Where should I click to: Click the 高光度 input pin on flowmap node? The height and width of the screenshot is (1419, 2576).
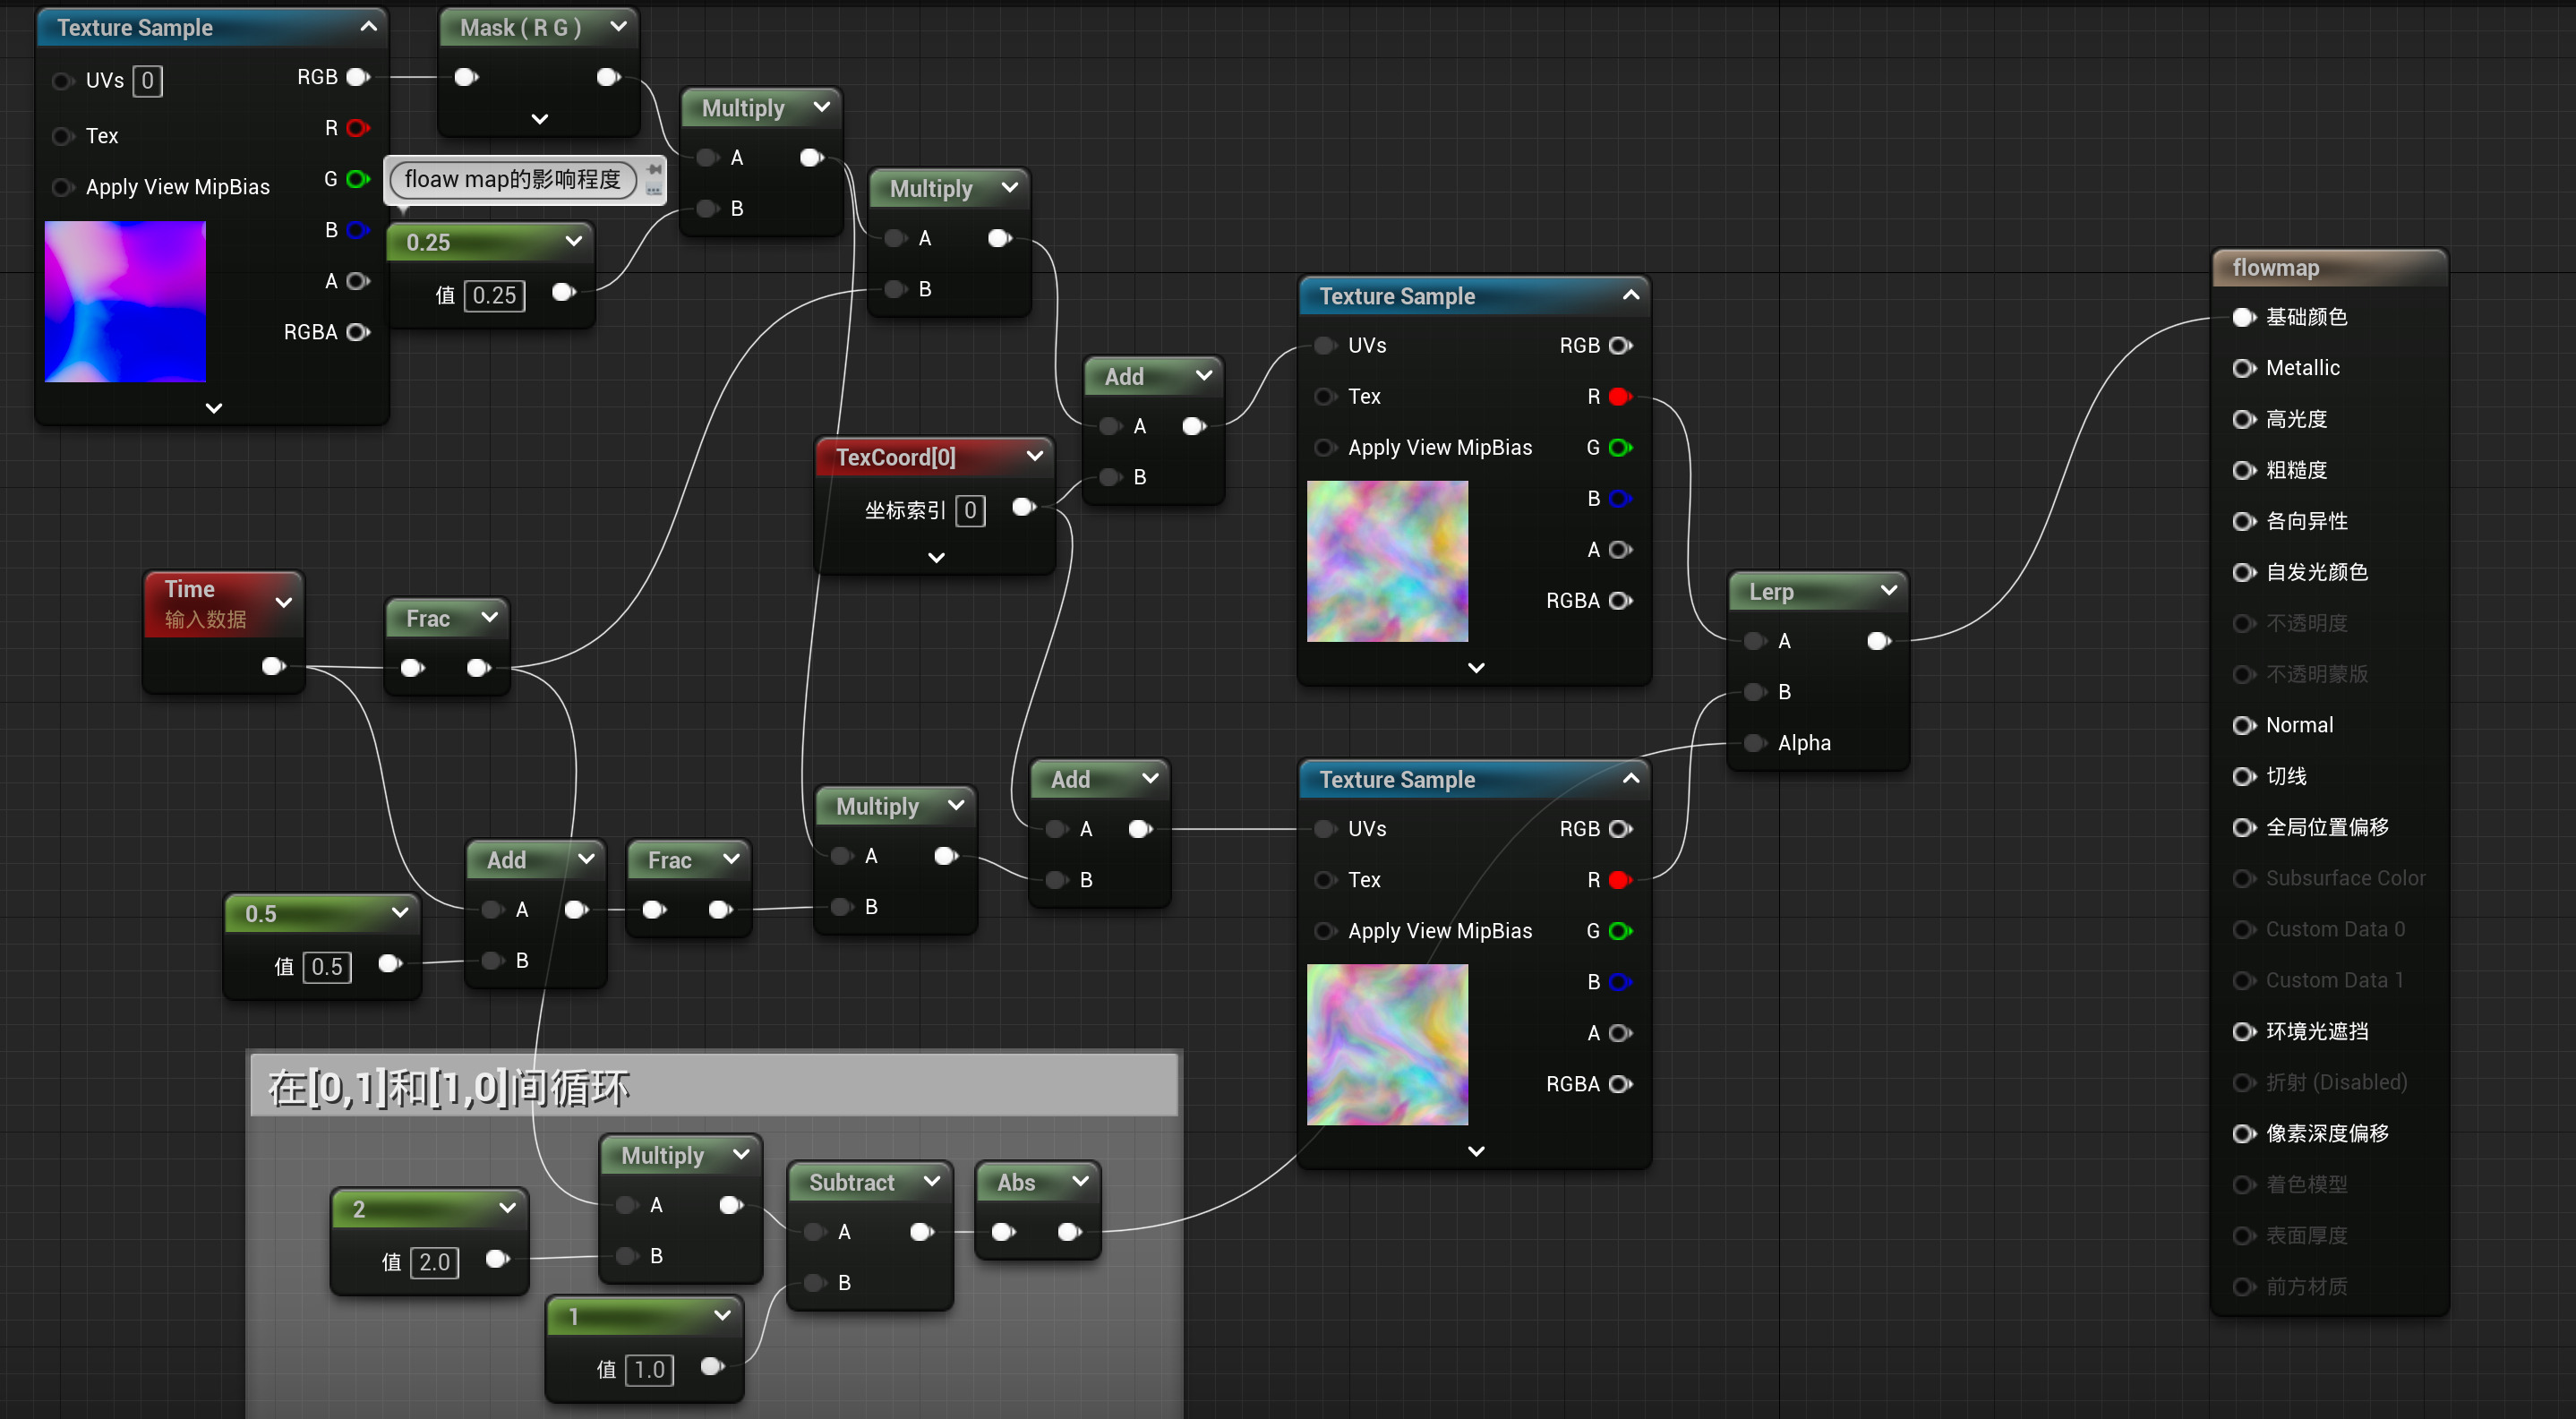coord(2243,419)
